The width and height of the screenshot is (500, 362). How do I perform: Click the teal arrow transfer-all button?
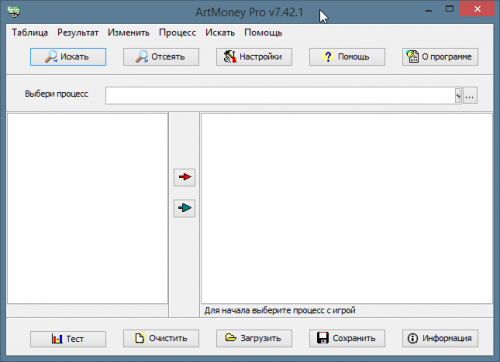point(184,208)
